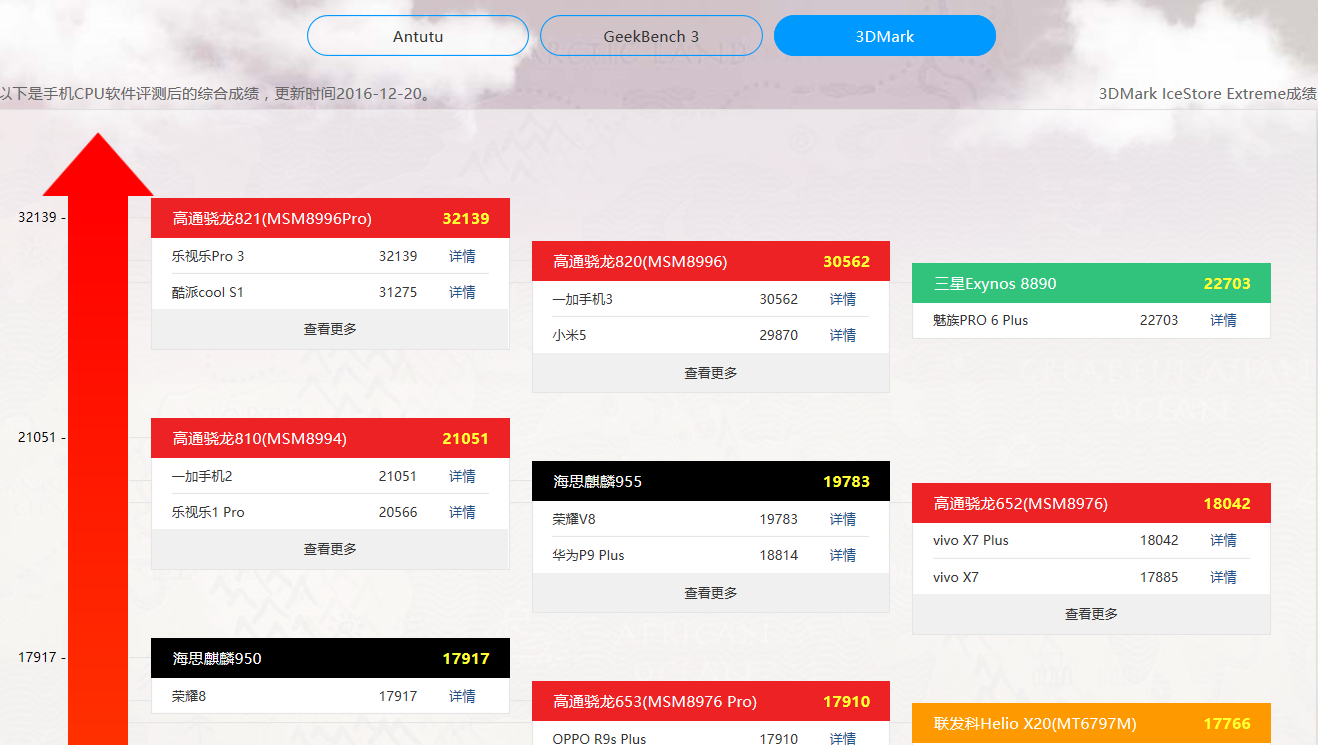Show more devices under 骁龙810
Viewport: 1318px width, 745px height.
click(x=330, y=549)
